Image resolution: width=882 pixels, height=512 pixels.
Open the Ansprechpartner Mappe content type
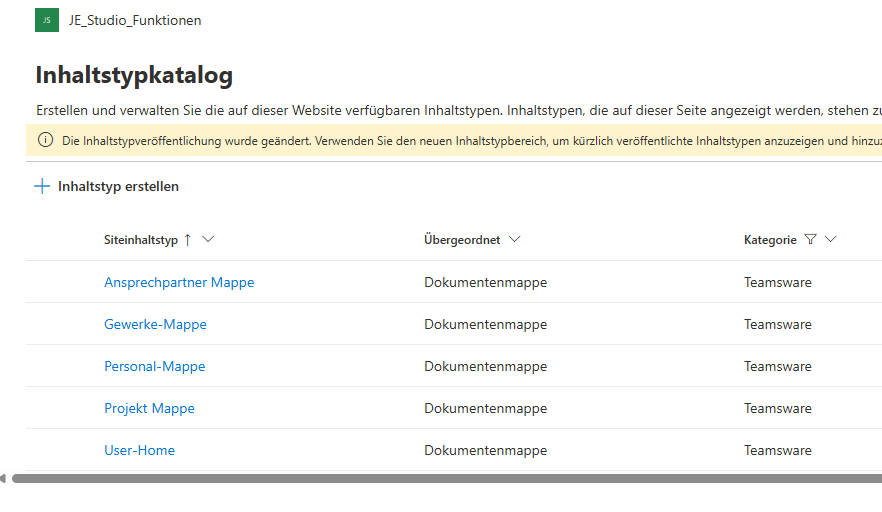(179, 282)
